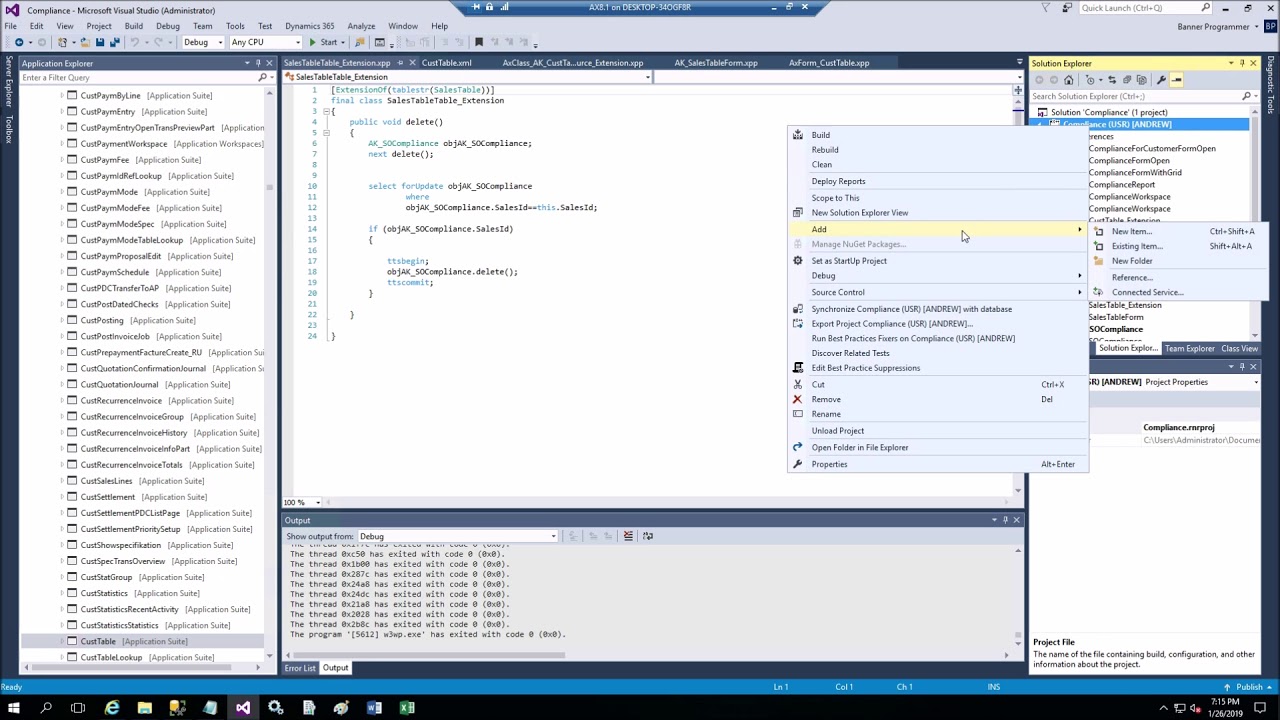Toggle Preview Selected Items button in Solution Explorer
Viewport: 1280px width, 720px height.
coord(1177,80)
